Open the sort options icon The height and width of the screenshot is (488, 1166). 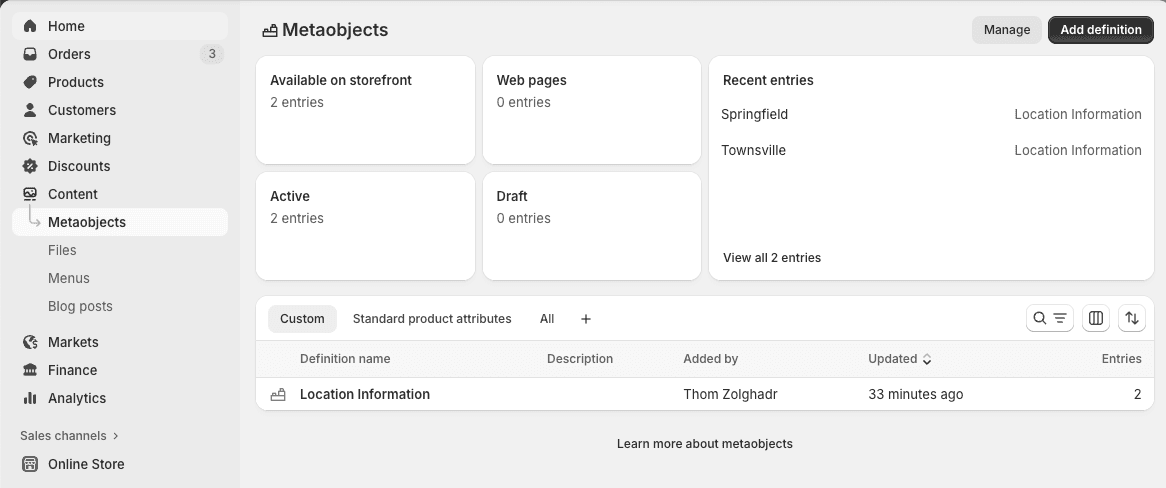coord(1132,318)
